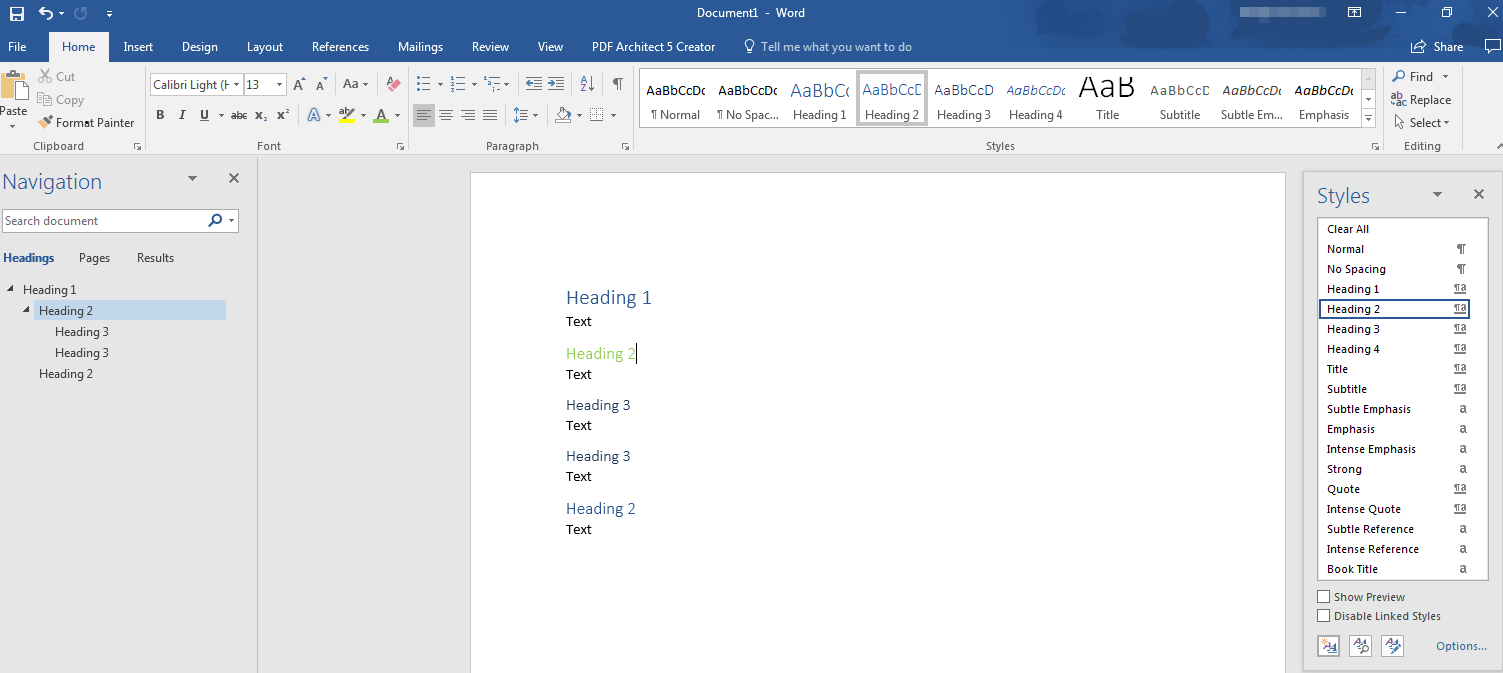This screenshot has width=1503, height=673.
Task: Toggle Show/Hide paragraph marks icon
Action: pos(618,84)
